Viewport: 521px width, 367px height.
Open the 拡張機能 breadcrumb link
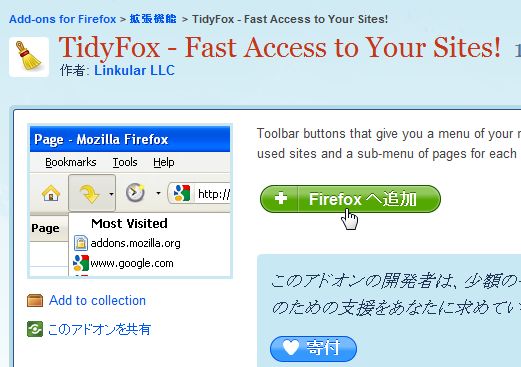tap(153, 19)
